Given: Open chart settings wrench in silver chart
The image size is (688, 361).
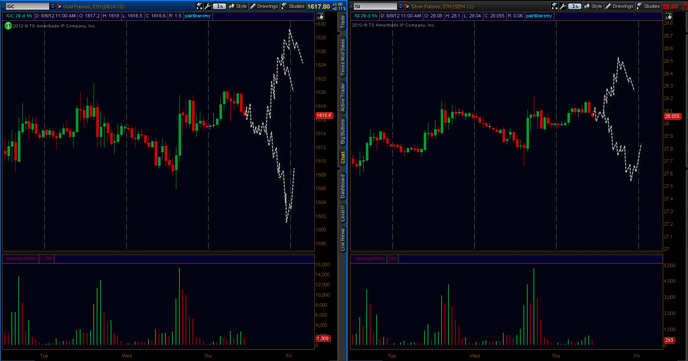Looking at the screenshot, I should click(x=563, y=6).
